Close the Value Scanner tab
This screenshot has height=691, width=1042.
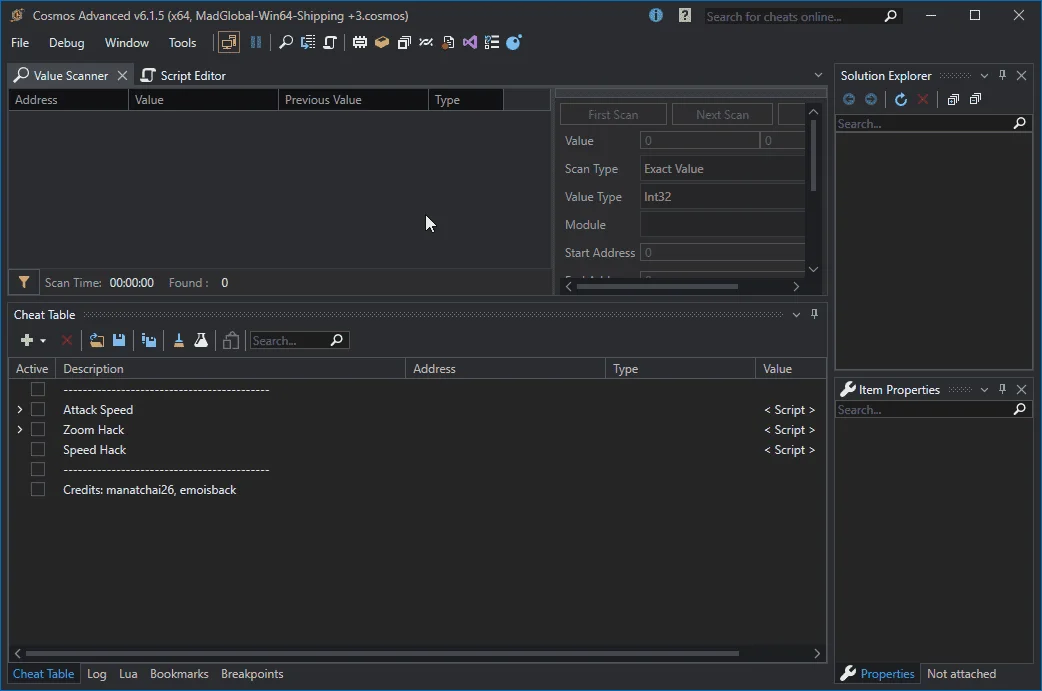click(122, 76)
